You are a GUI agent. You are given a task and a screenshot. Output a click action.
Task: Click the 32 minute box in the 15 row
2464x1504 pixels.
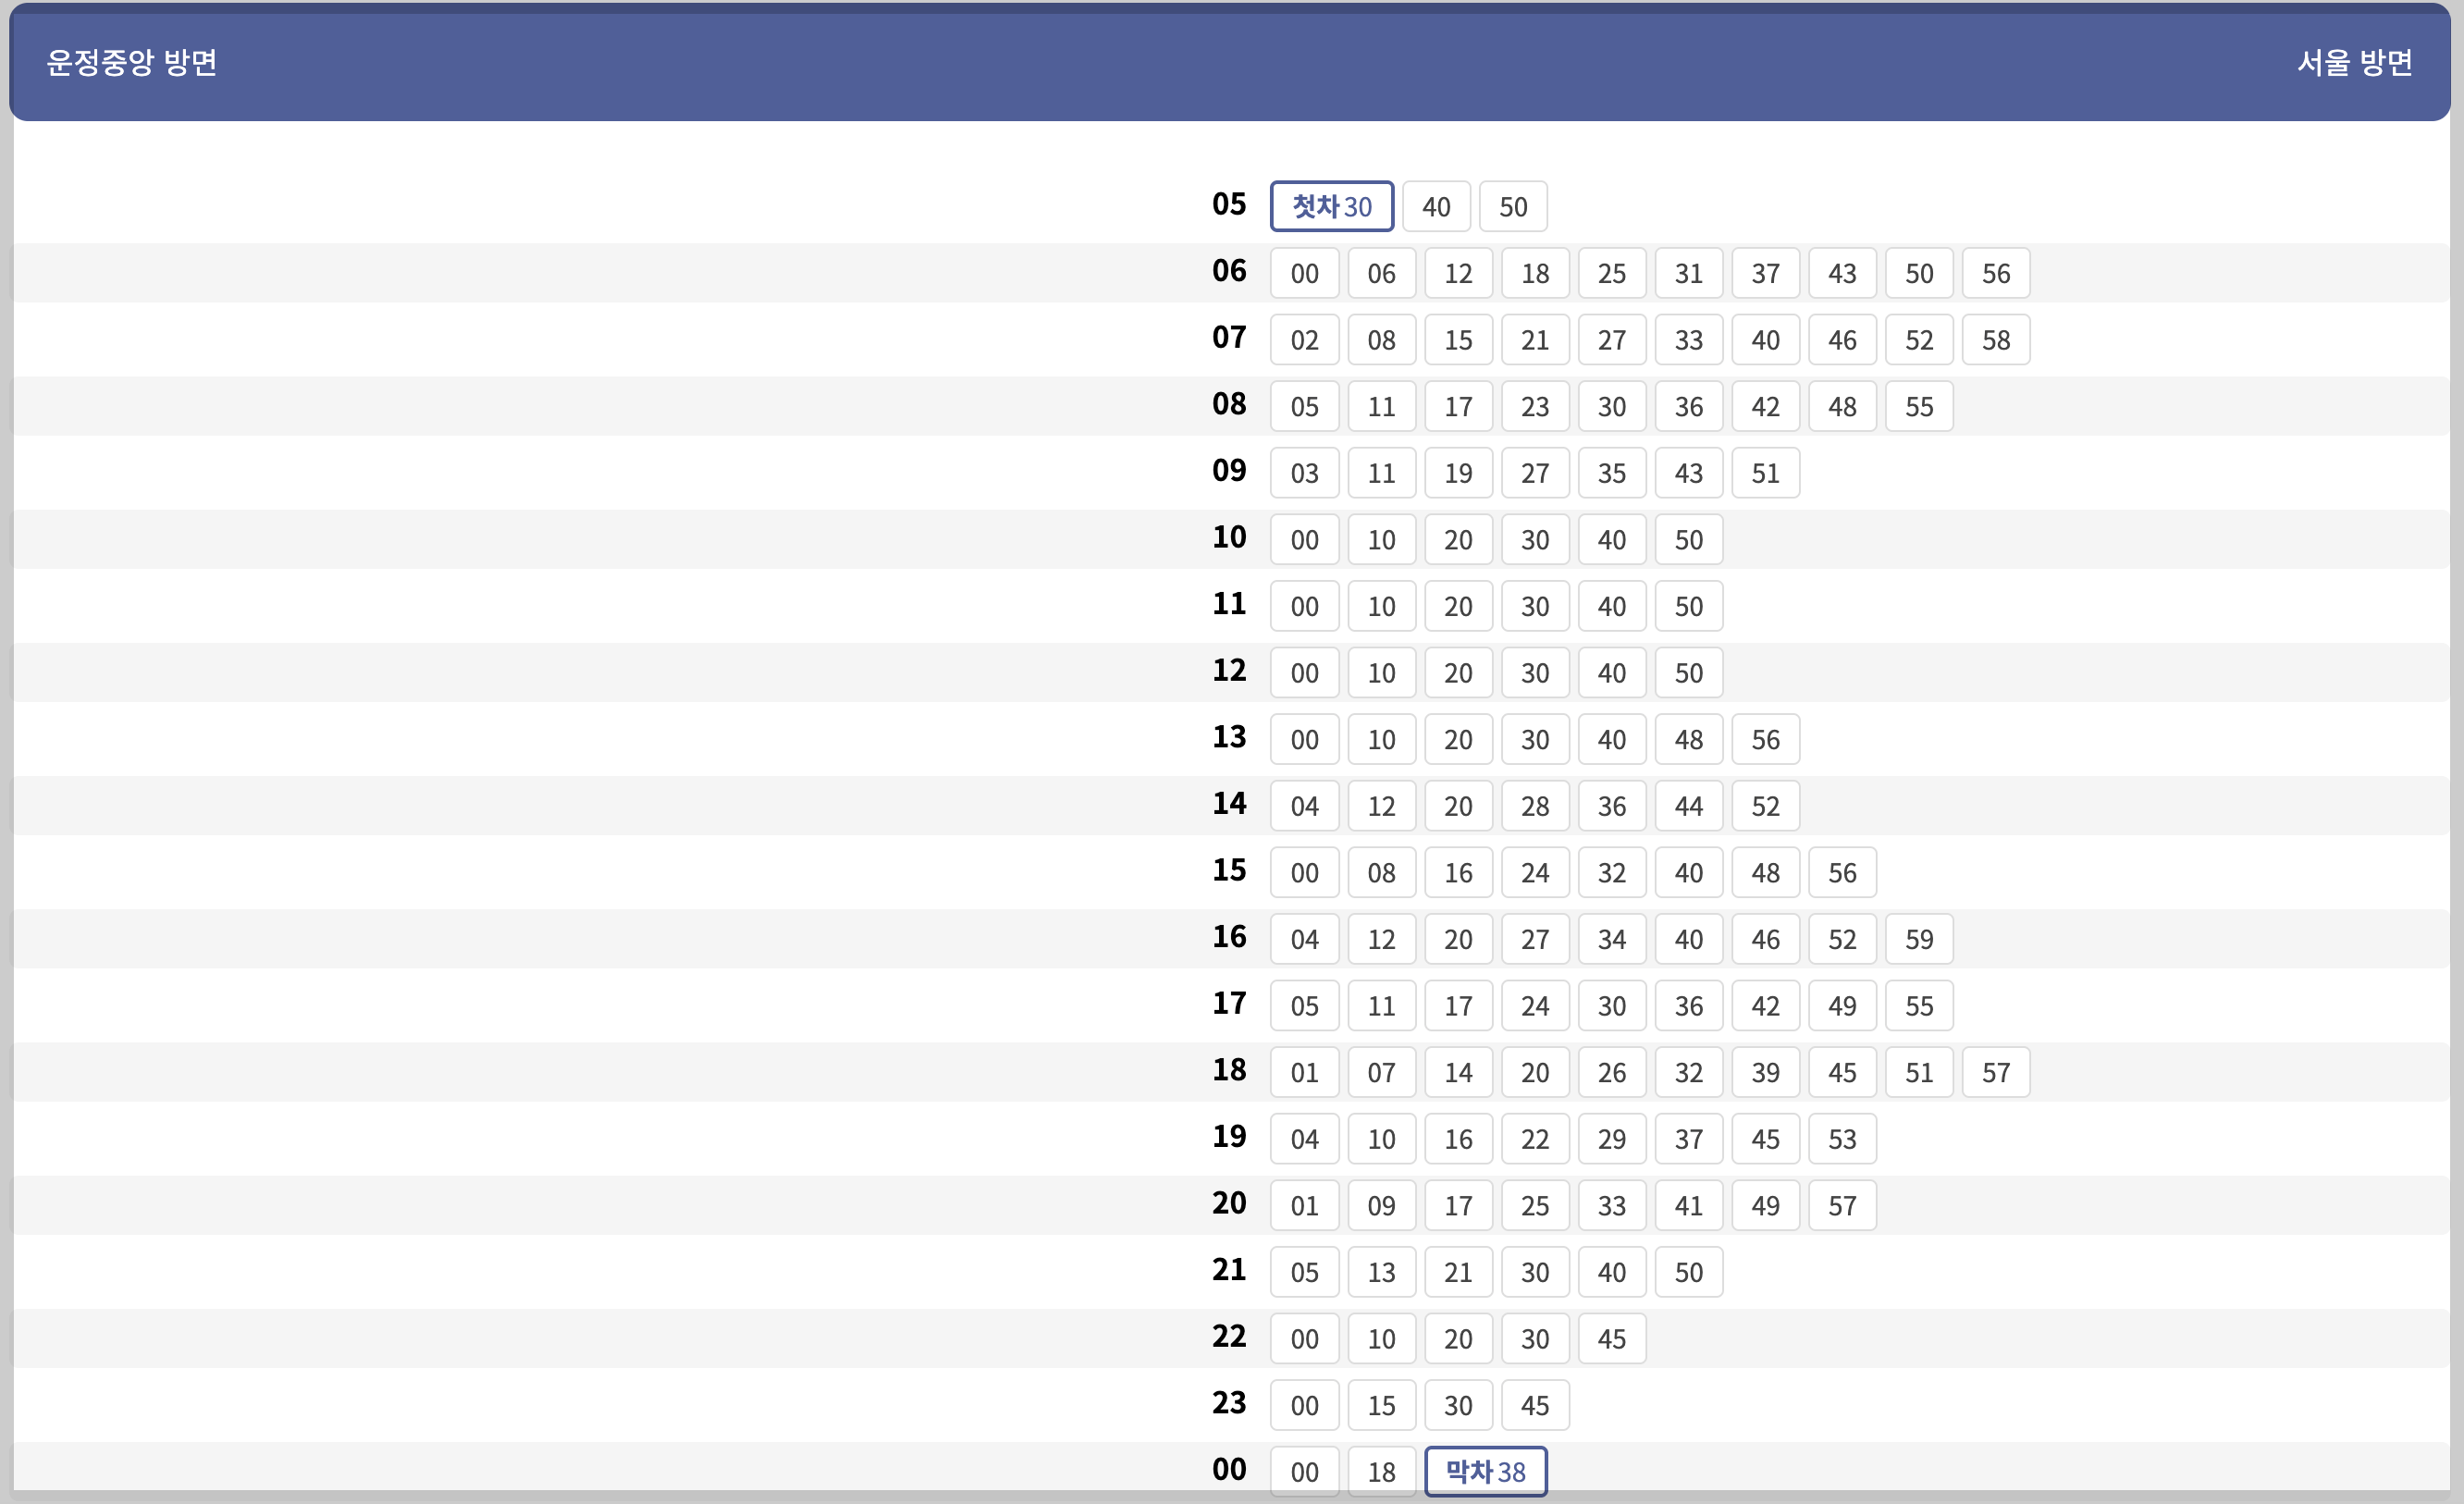1612,873
